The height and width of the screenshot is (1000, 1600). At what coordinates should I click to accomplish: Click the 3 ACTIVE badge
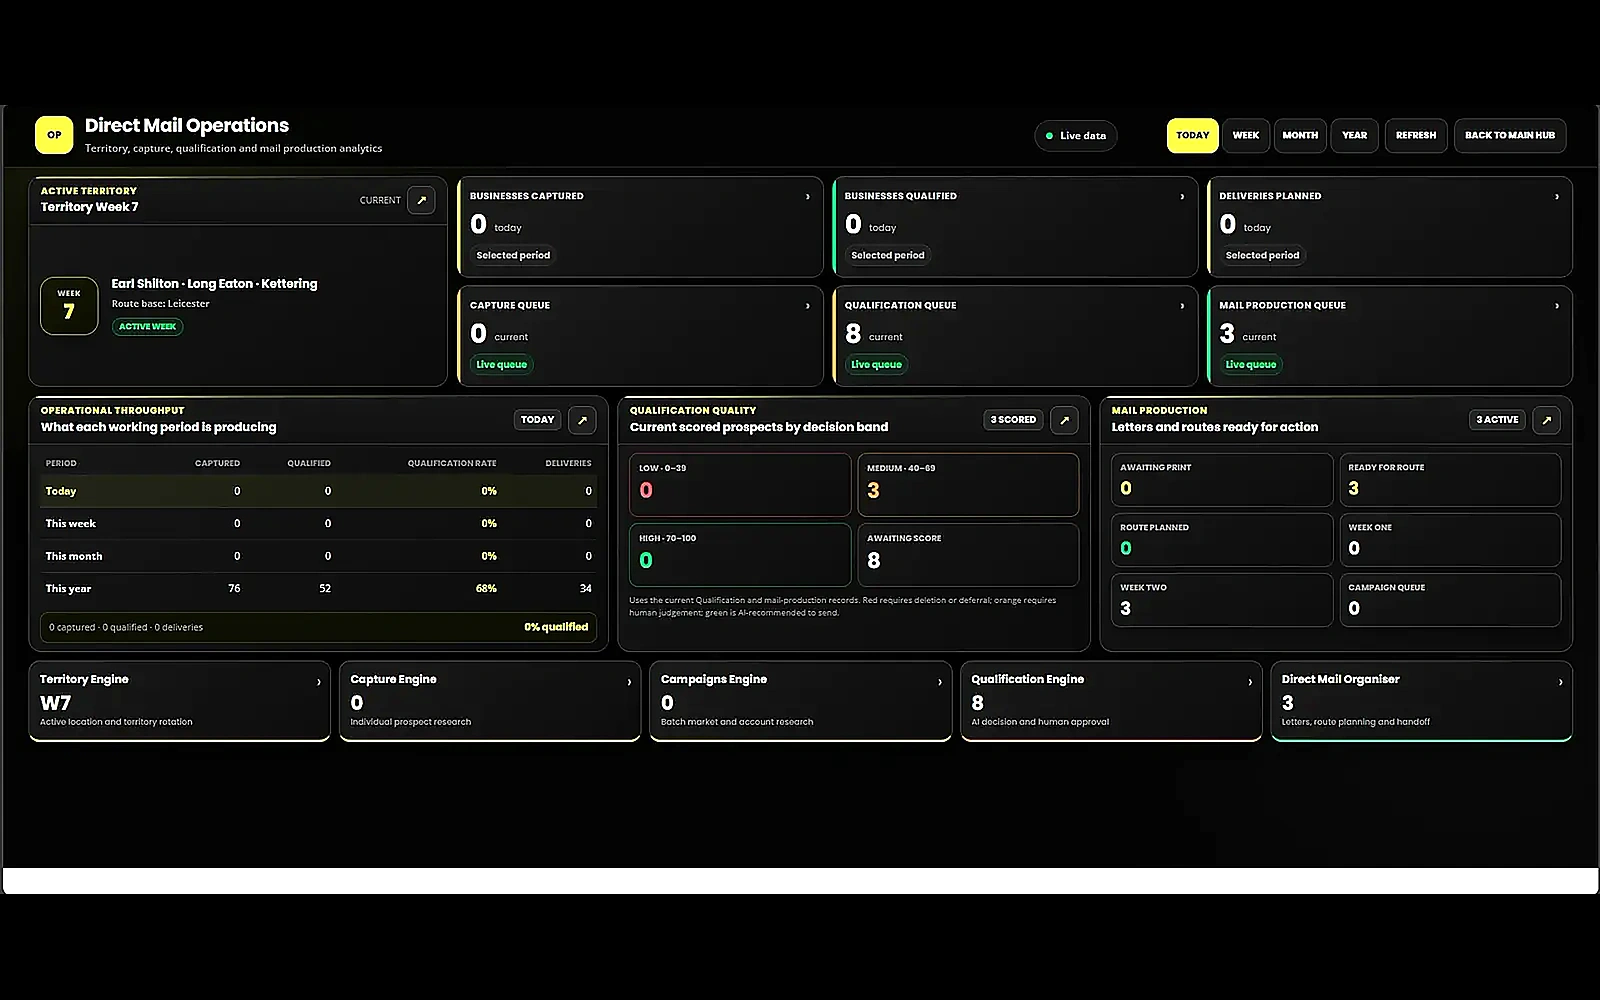tap(1497, 420)
